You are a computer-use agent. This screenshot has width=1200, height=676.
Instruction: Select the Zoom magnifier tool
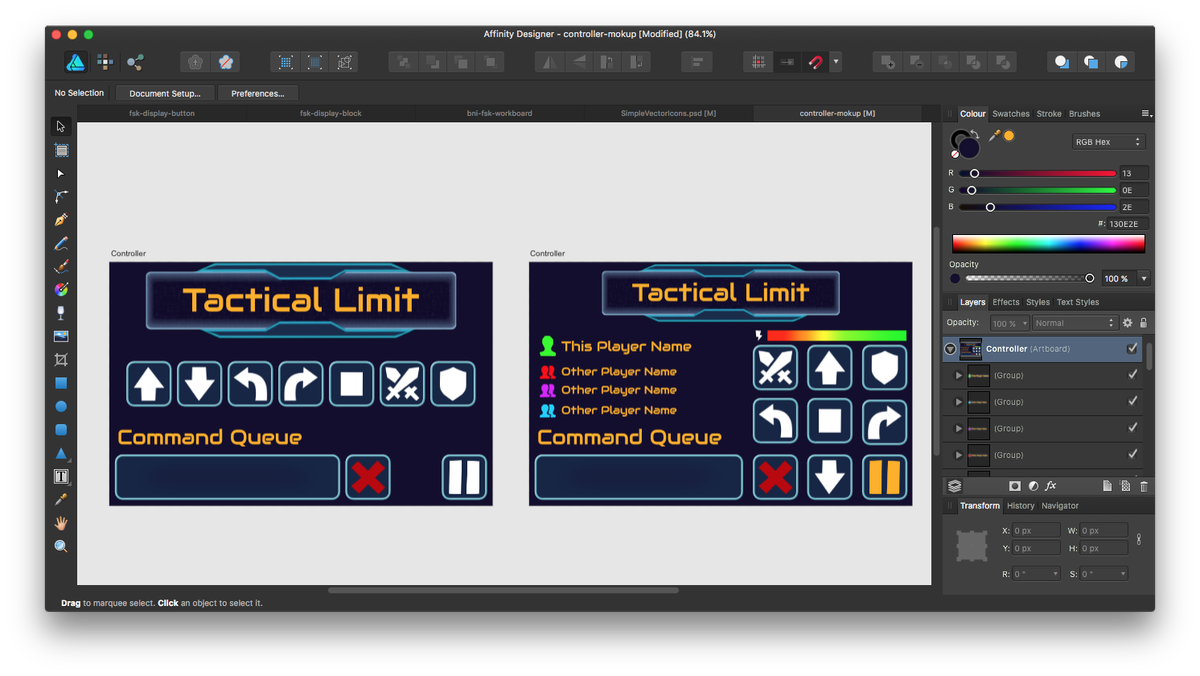click(61, 546)
